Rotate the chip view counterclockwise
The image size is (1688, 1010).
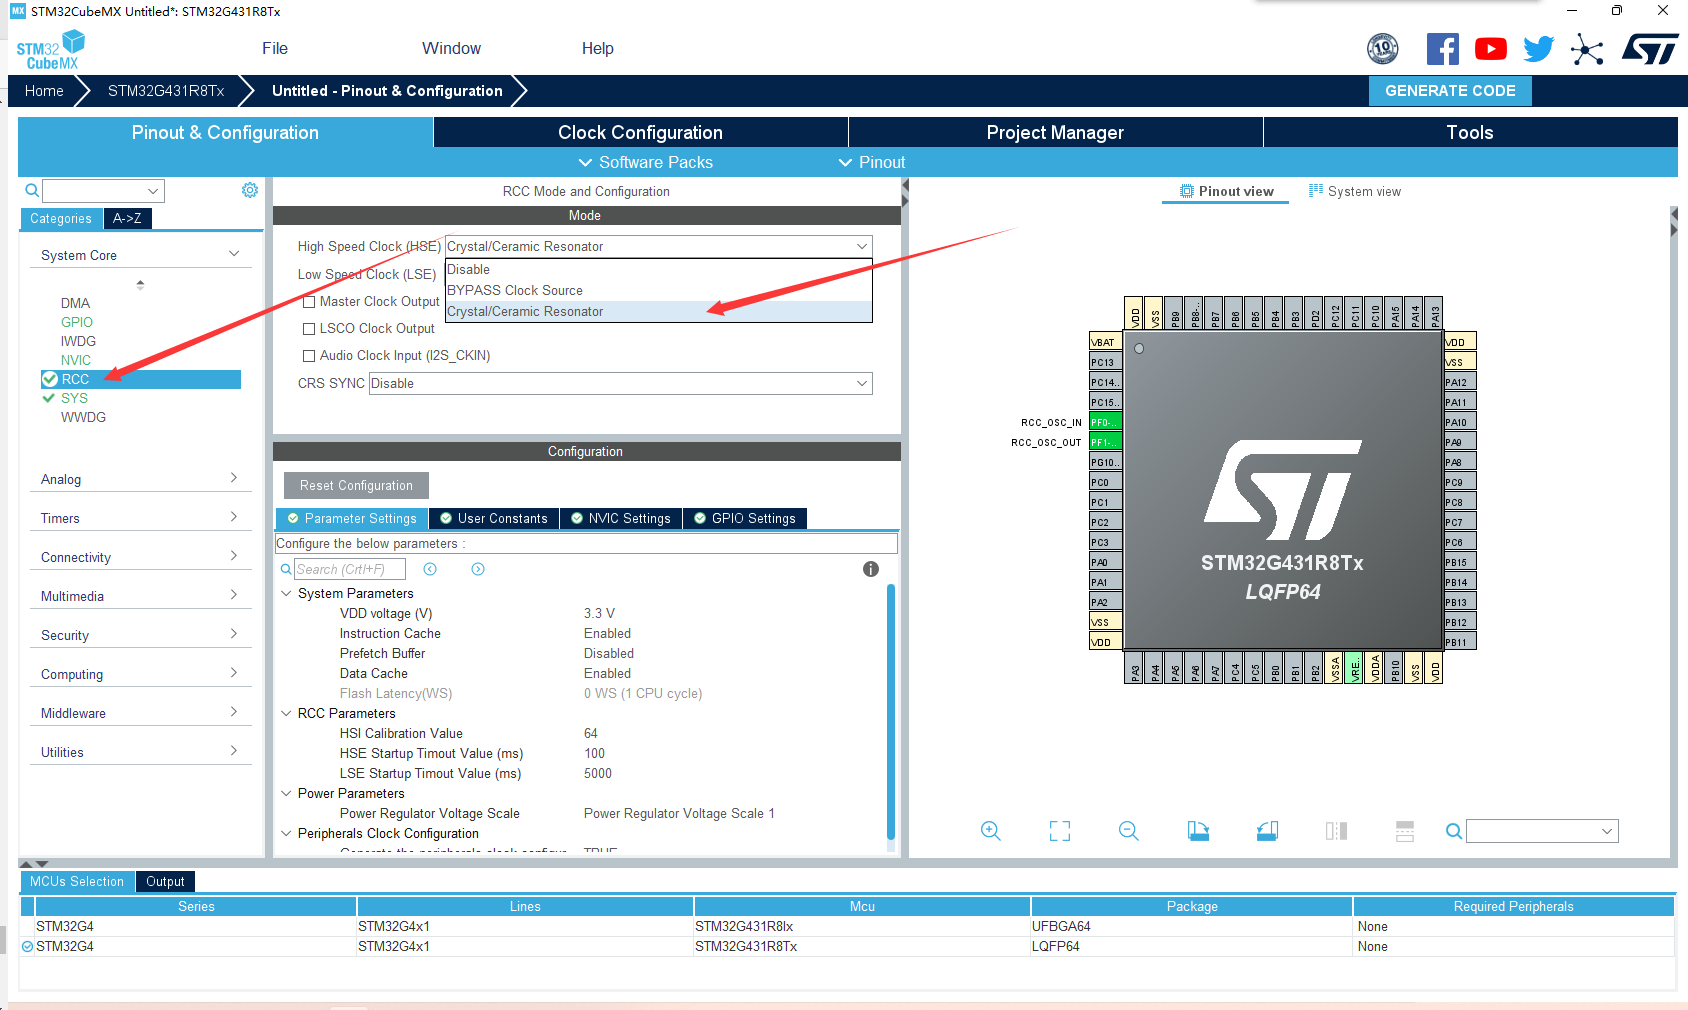[x=1266, y=831]
